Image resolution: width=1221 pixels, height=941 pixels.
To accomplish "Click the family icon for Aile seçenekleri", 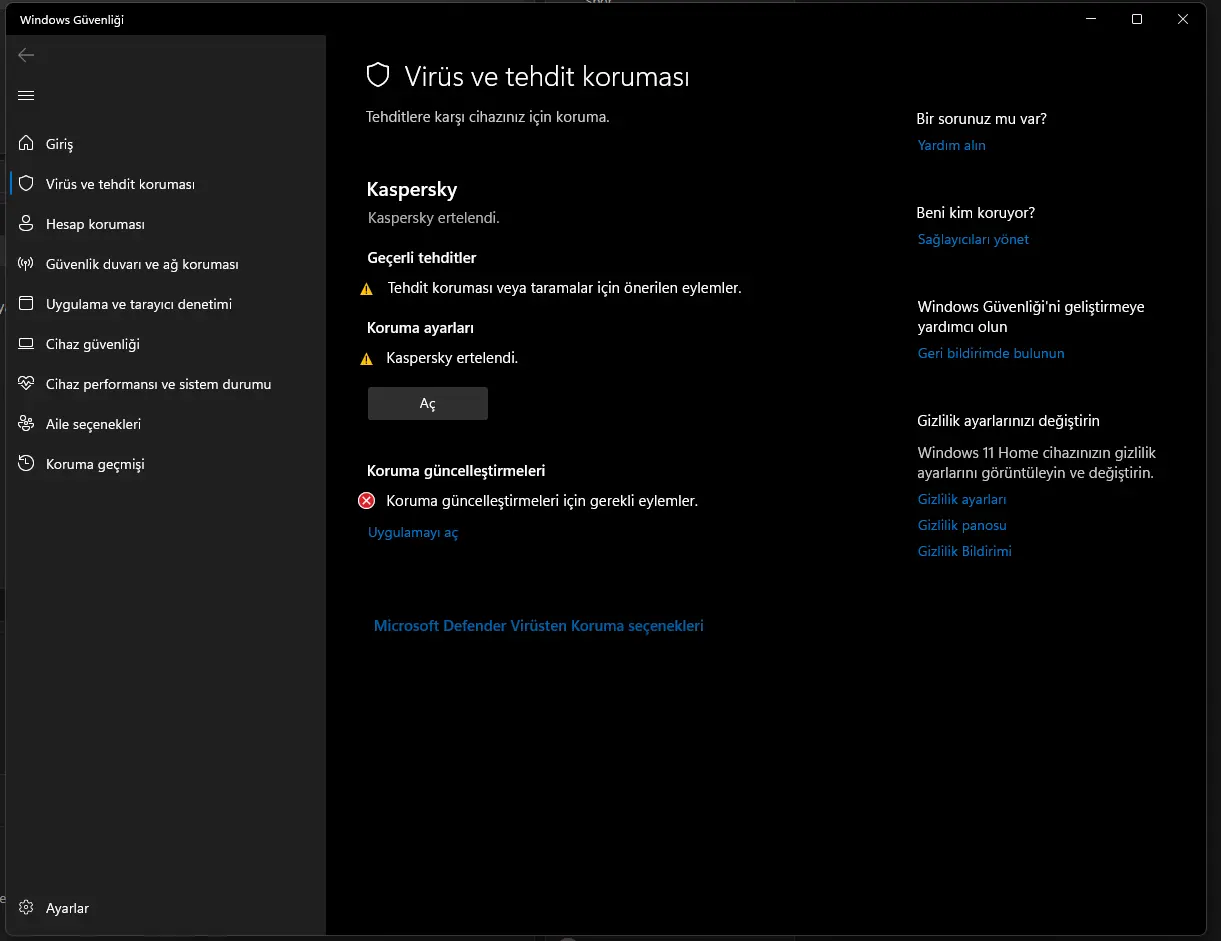I will pyautogui.click(x=27, y=424).
